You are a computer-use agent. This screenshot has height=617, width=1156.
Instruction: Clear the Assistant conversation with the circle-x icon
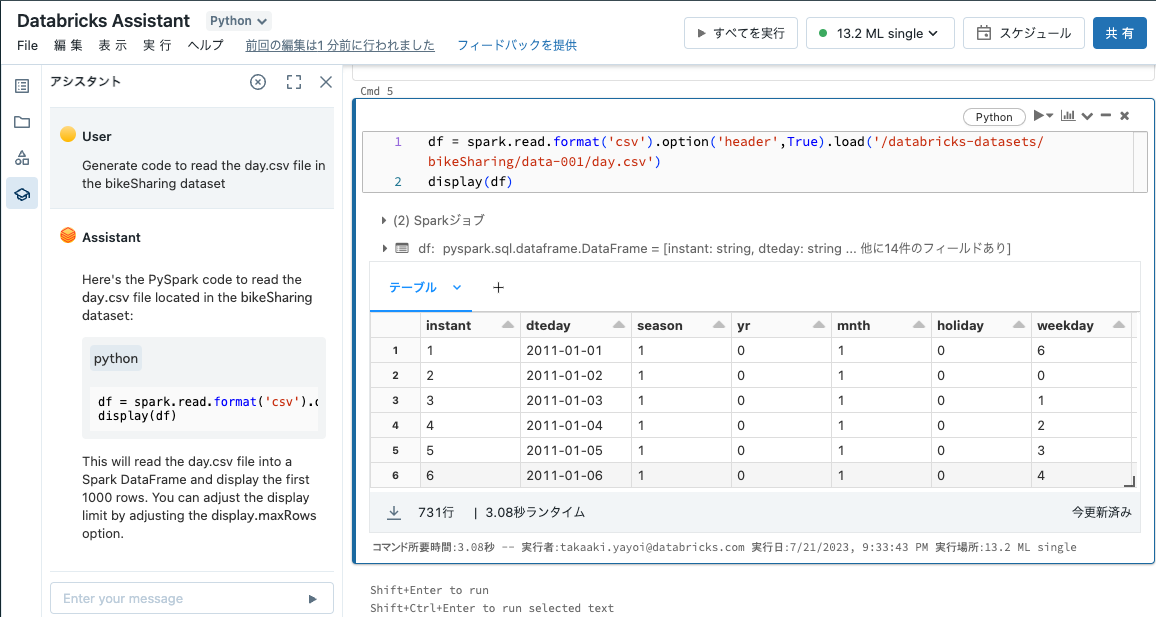(258, 81)
